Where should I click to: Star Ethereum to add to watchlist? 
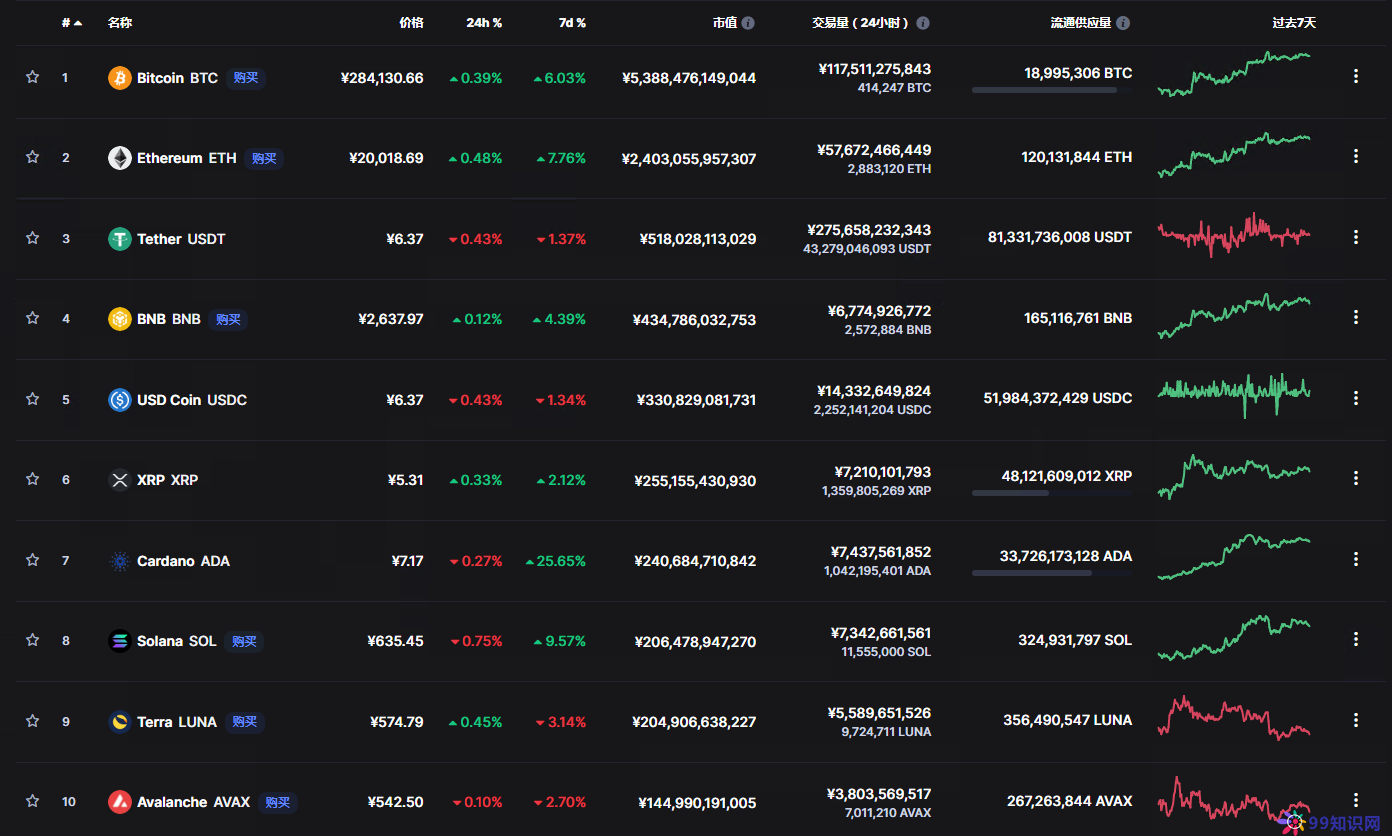pos(32,157)
